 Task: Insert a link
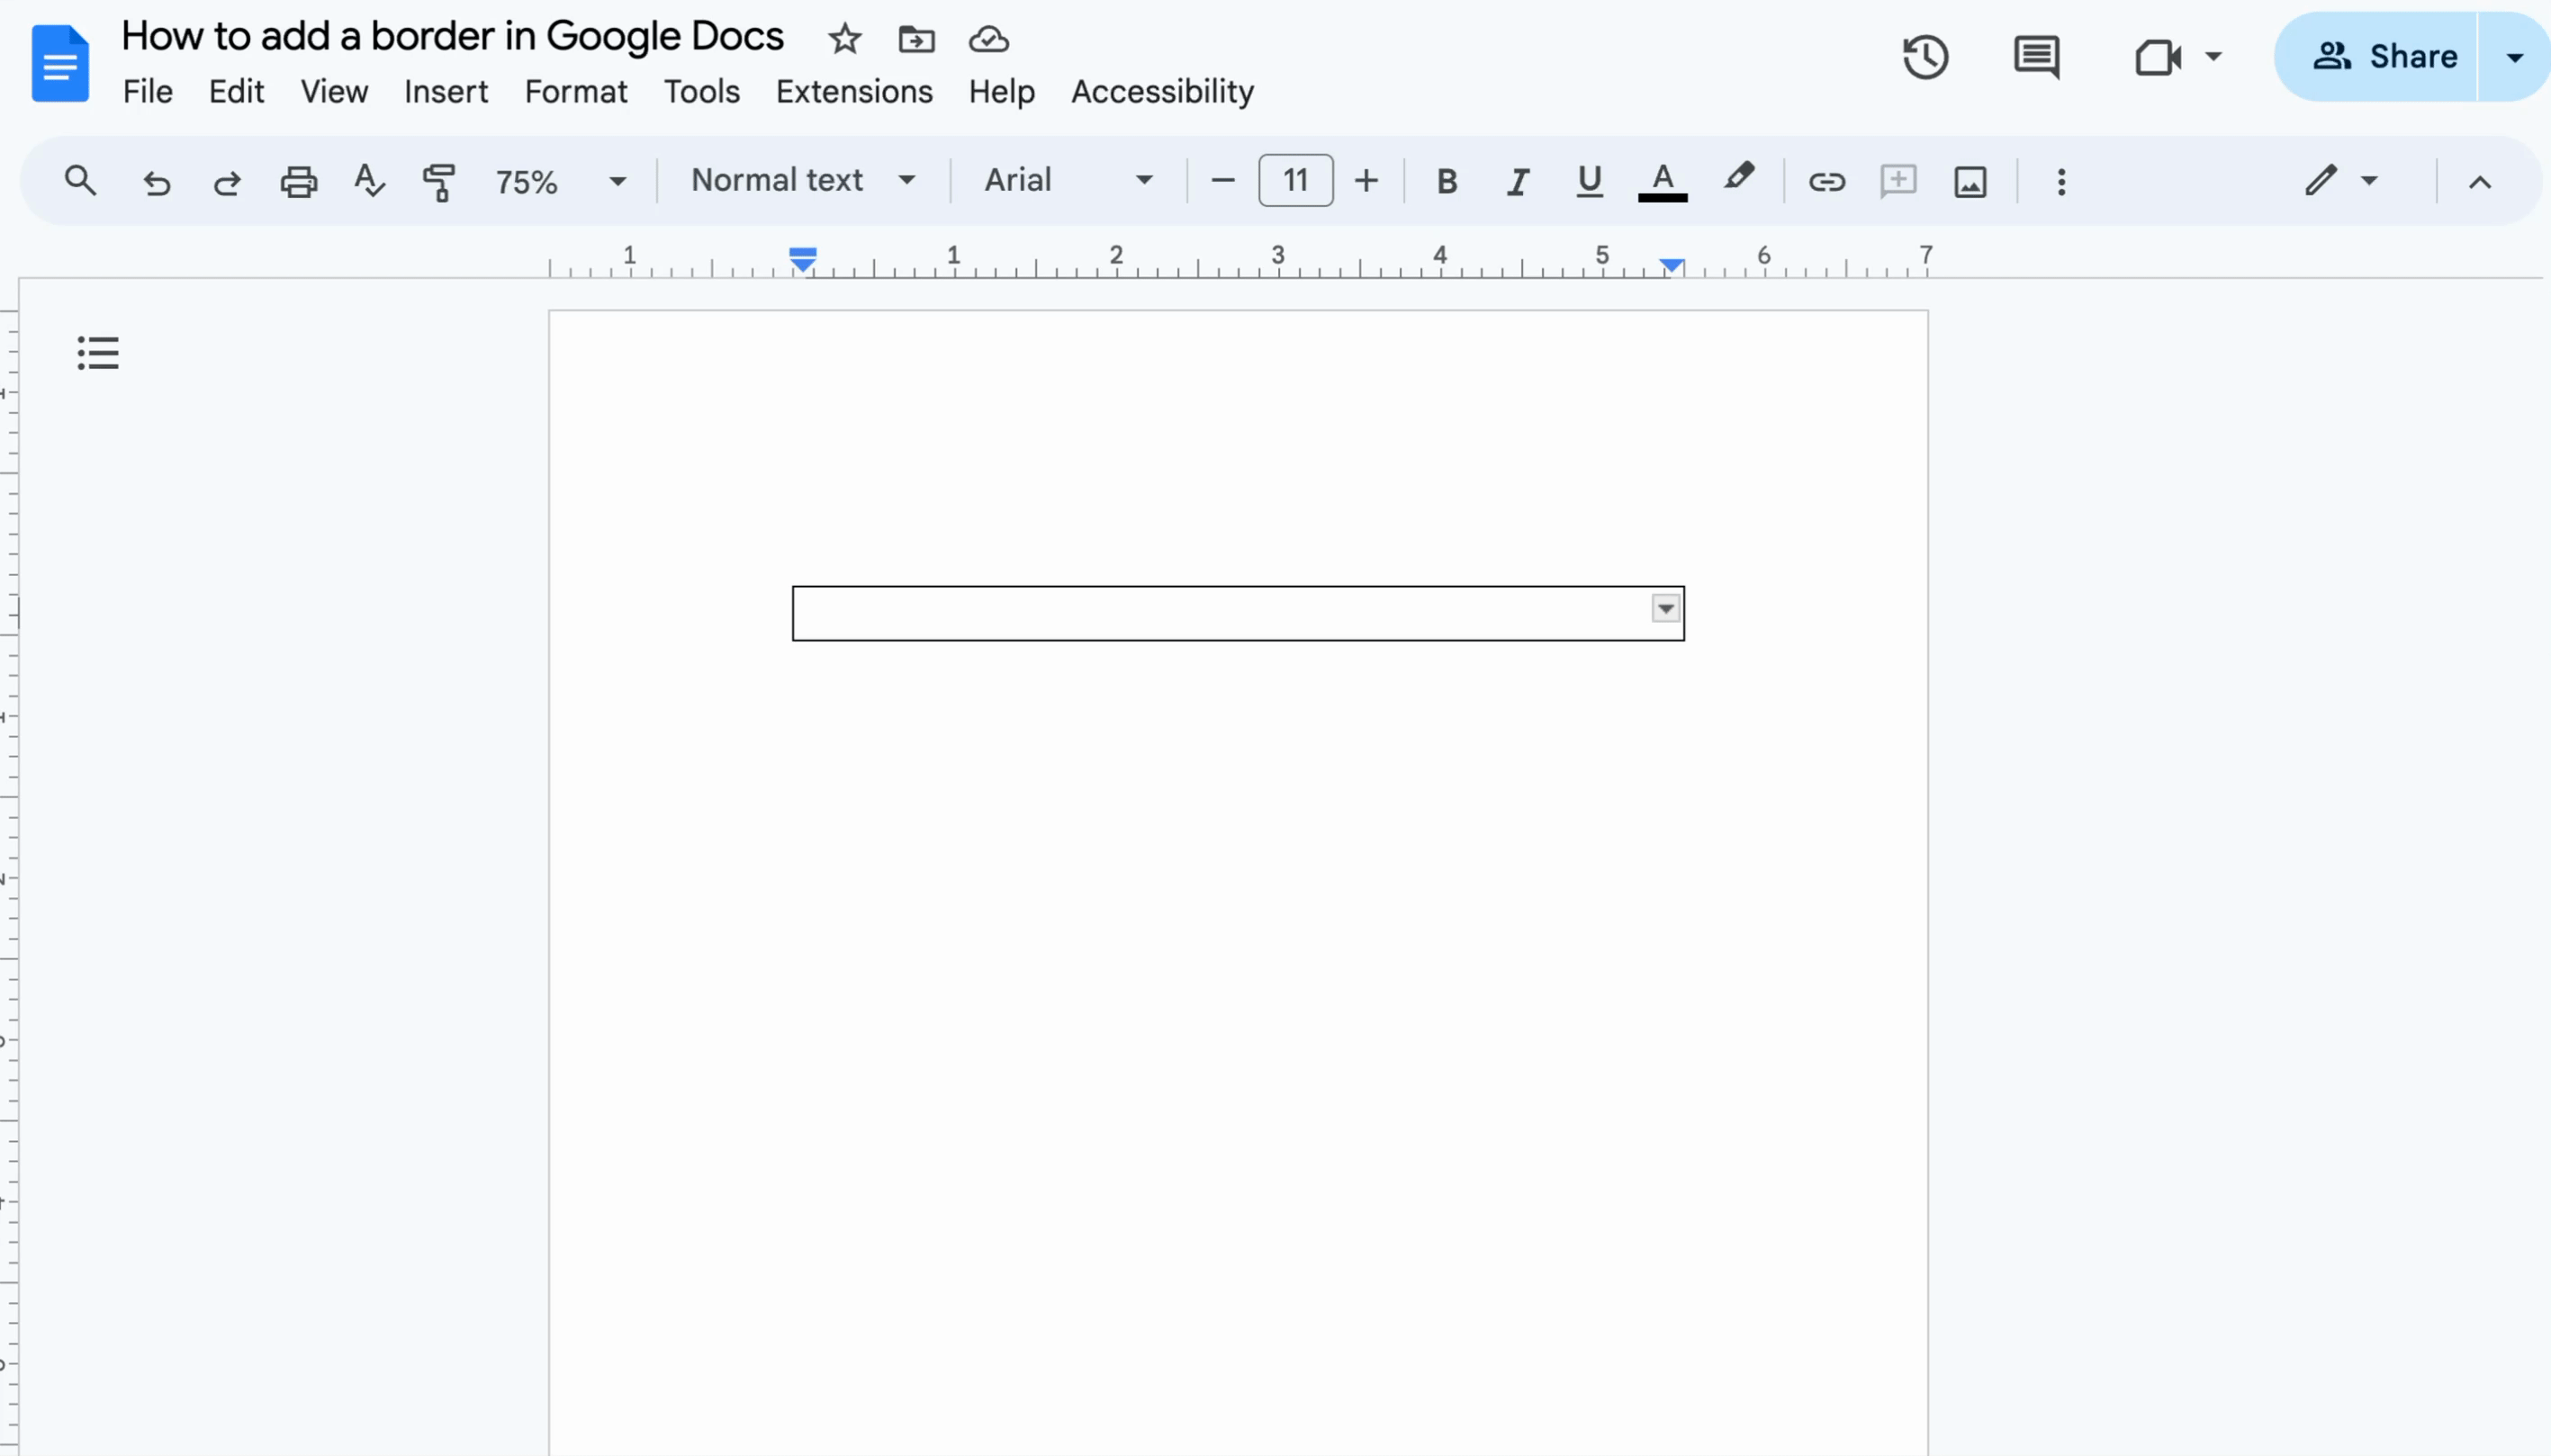(x=1826, y=182)
